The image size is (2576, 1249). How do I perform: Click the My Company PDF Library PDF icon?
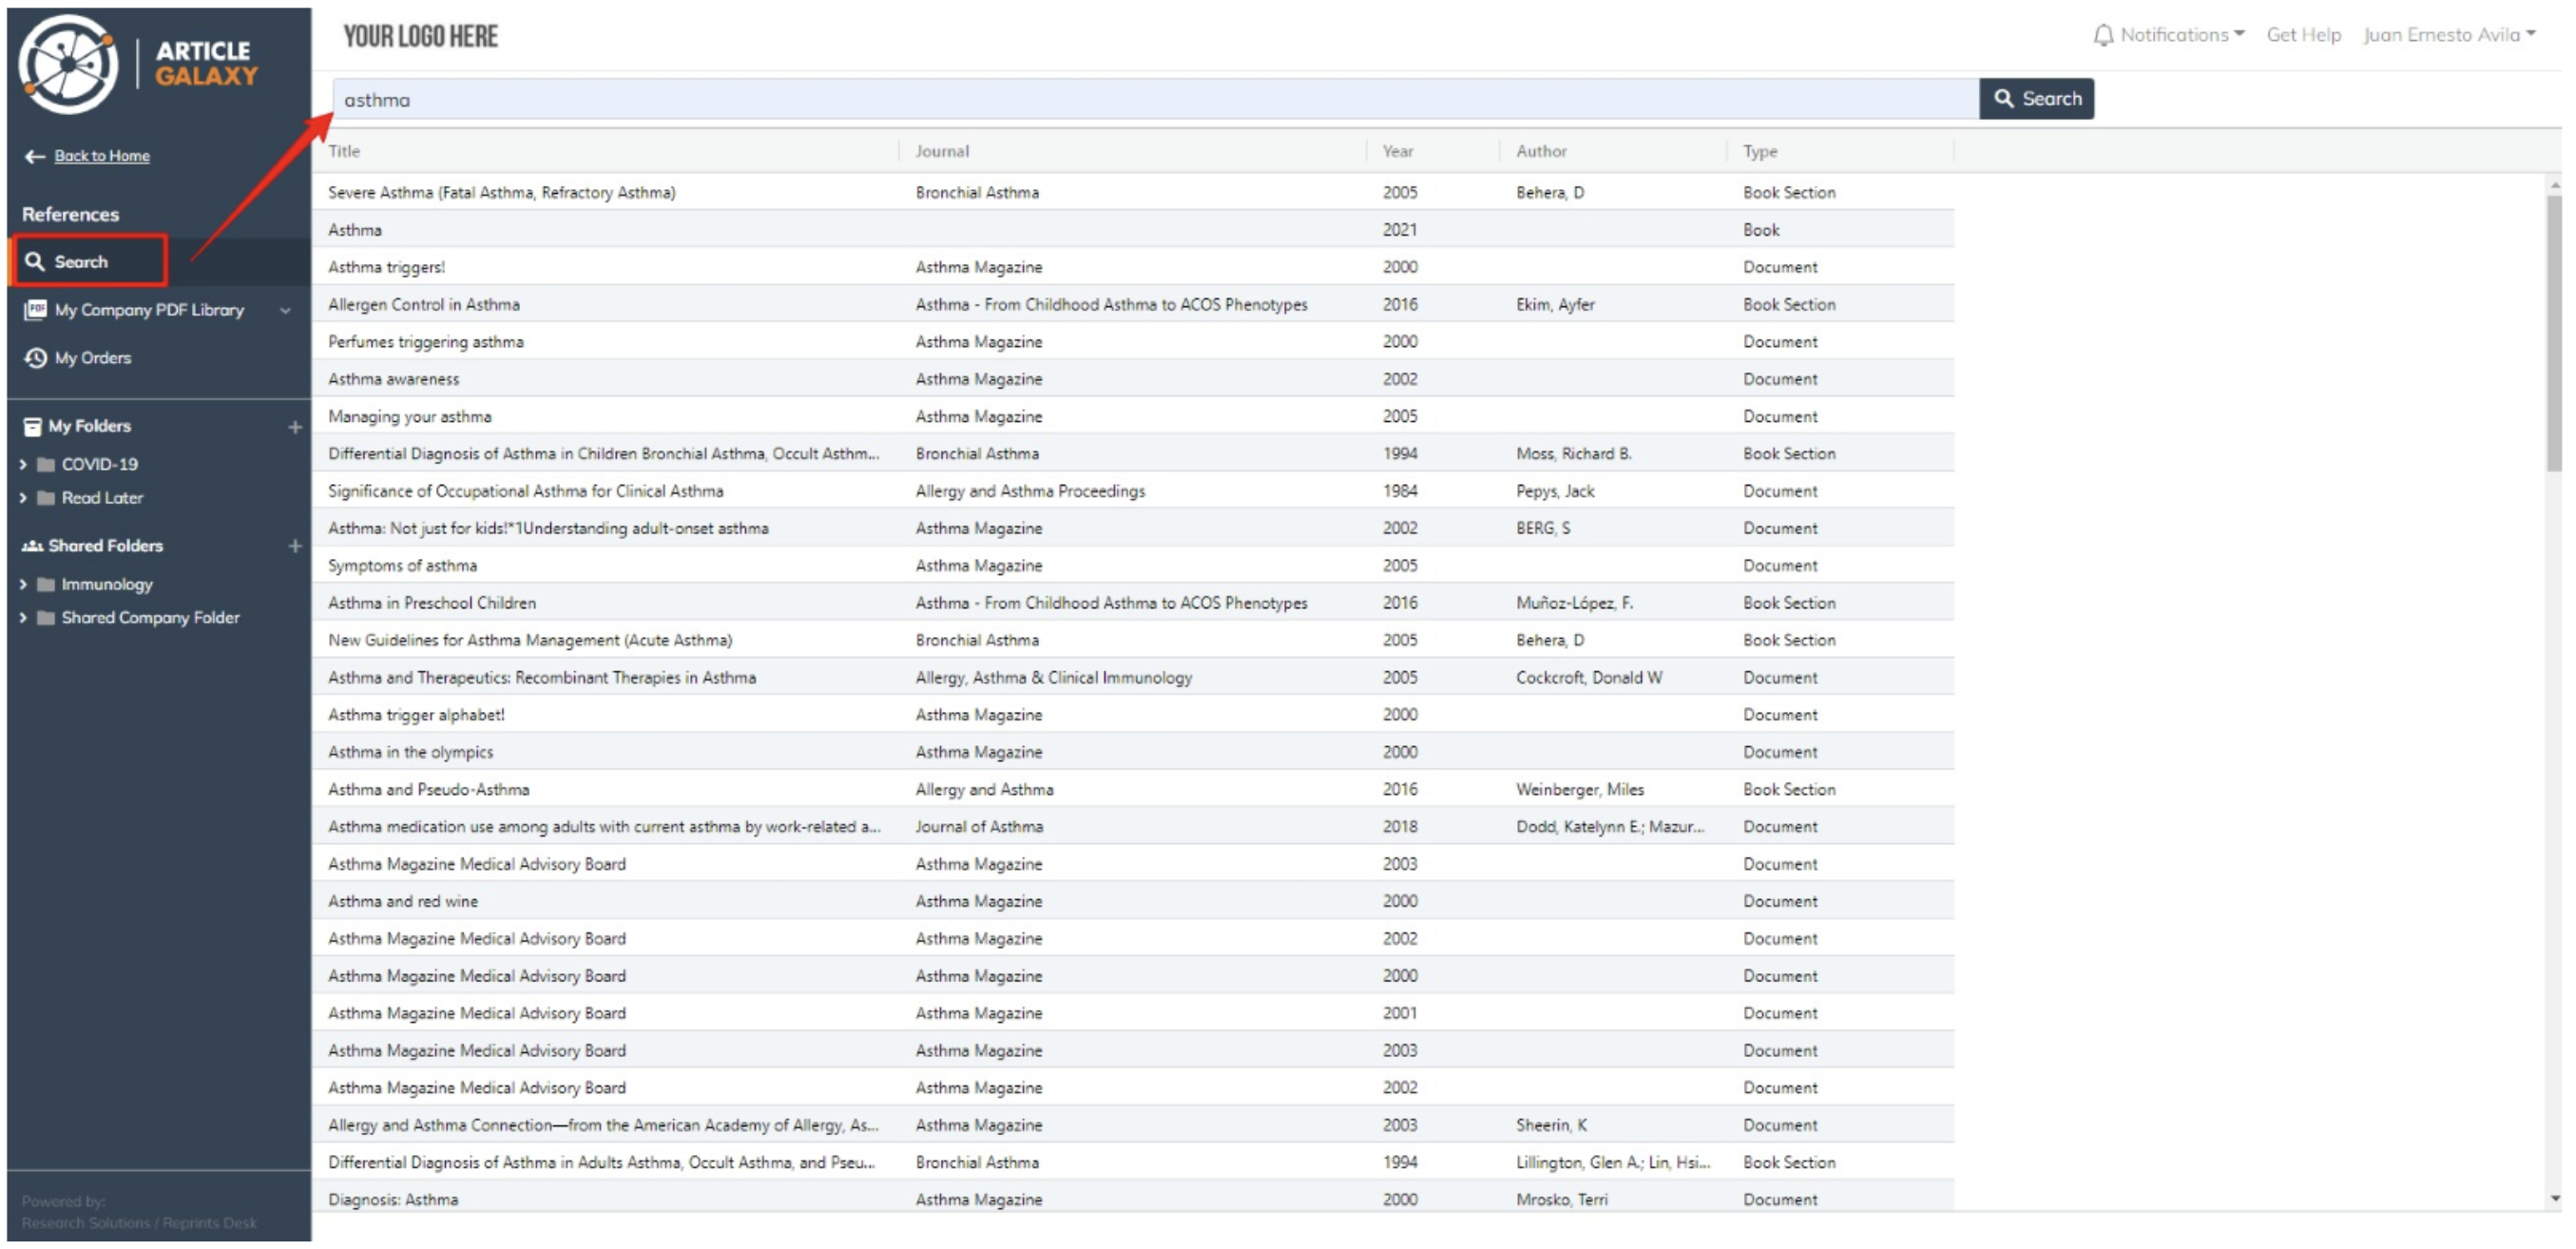[x=35, y=310]
